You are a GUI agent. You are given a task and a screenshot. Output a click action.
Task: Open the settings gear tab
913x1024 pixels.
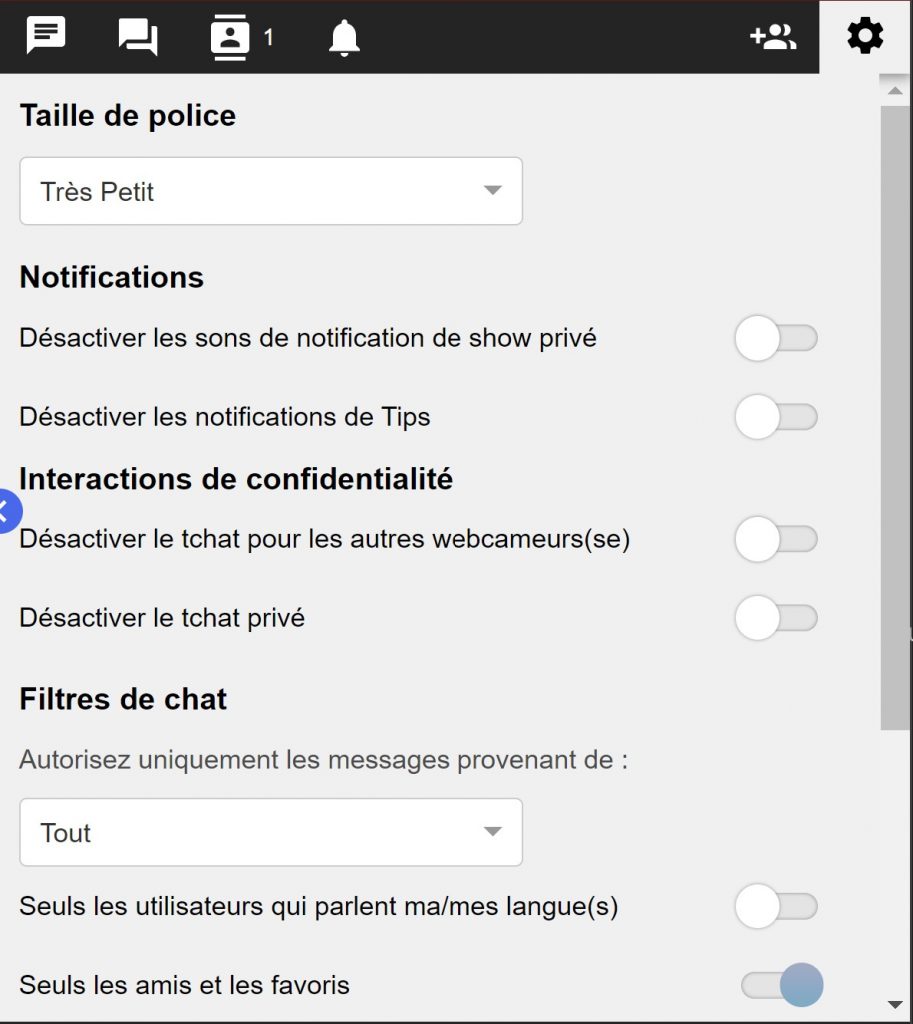point(865,37)
